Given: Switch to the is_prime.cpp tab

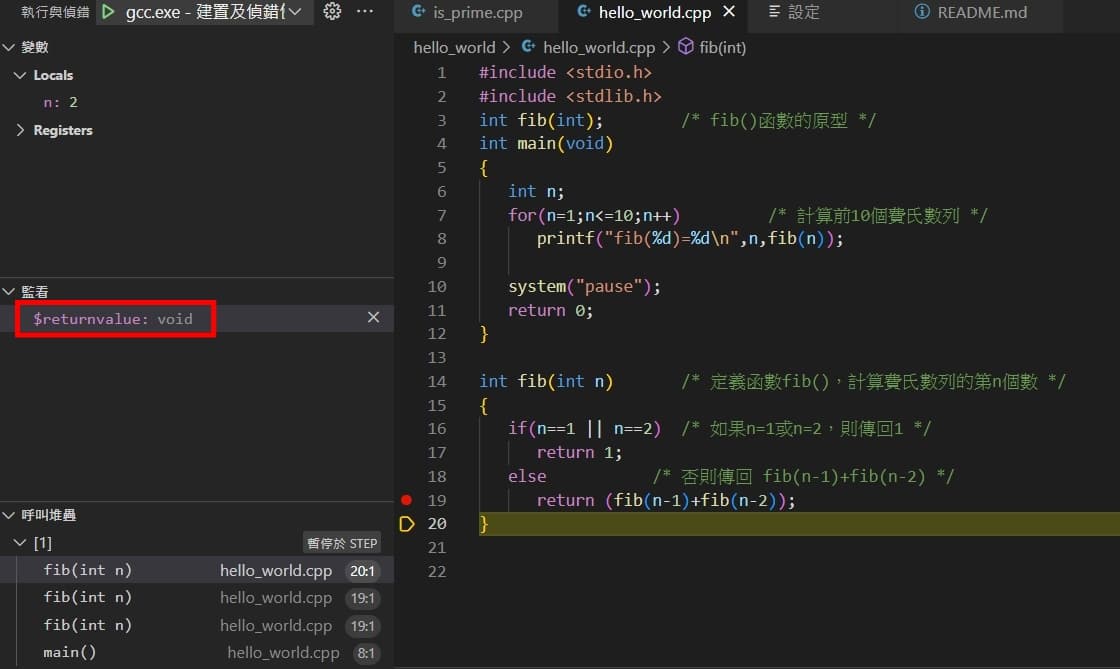Looking at the screenshot, I should pos(474,14).
